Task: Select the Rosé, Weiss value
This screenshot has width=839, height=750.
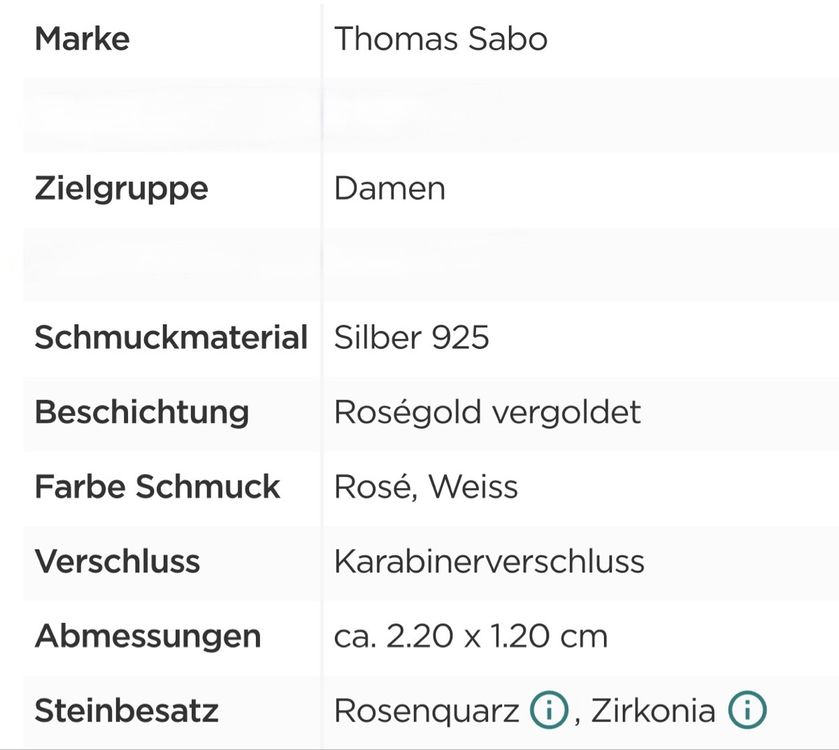Action: (x=426, y=487)
